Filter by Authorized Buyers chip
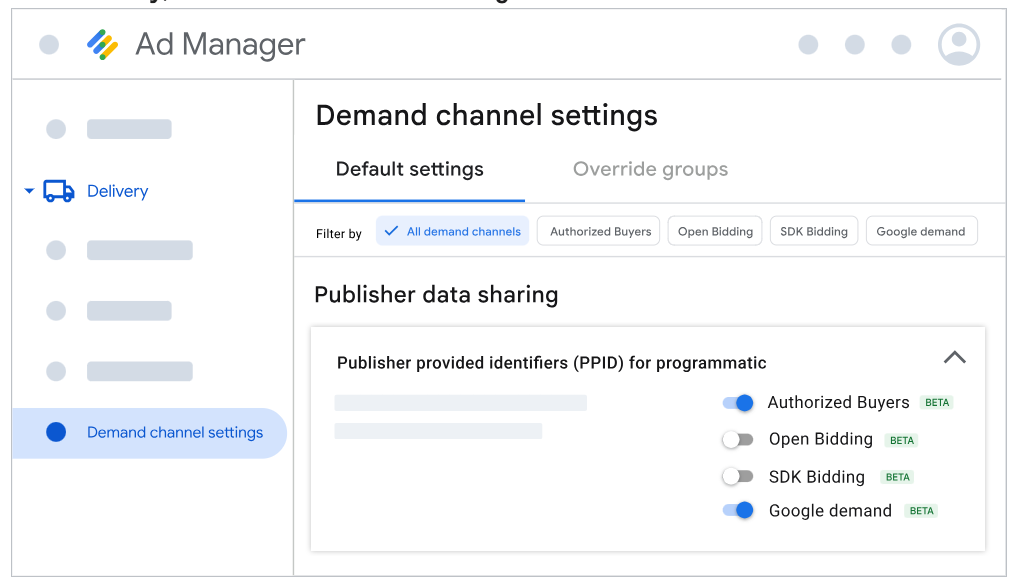 click(599, 231)
